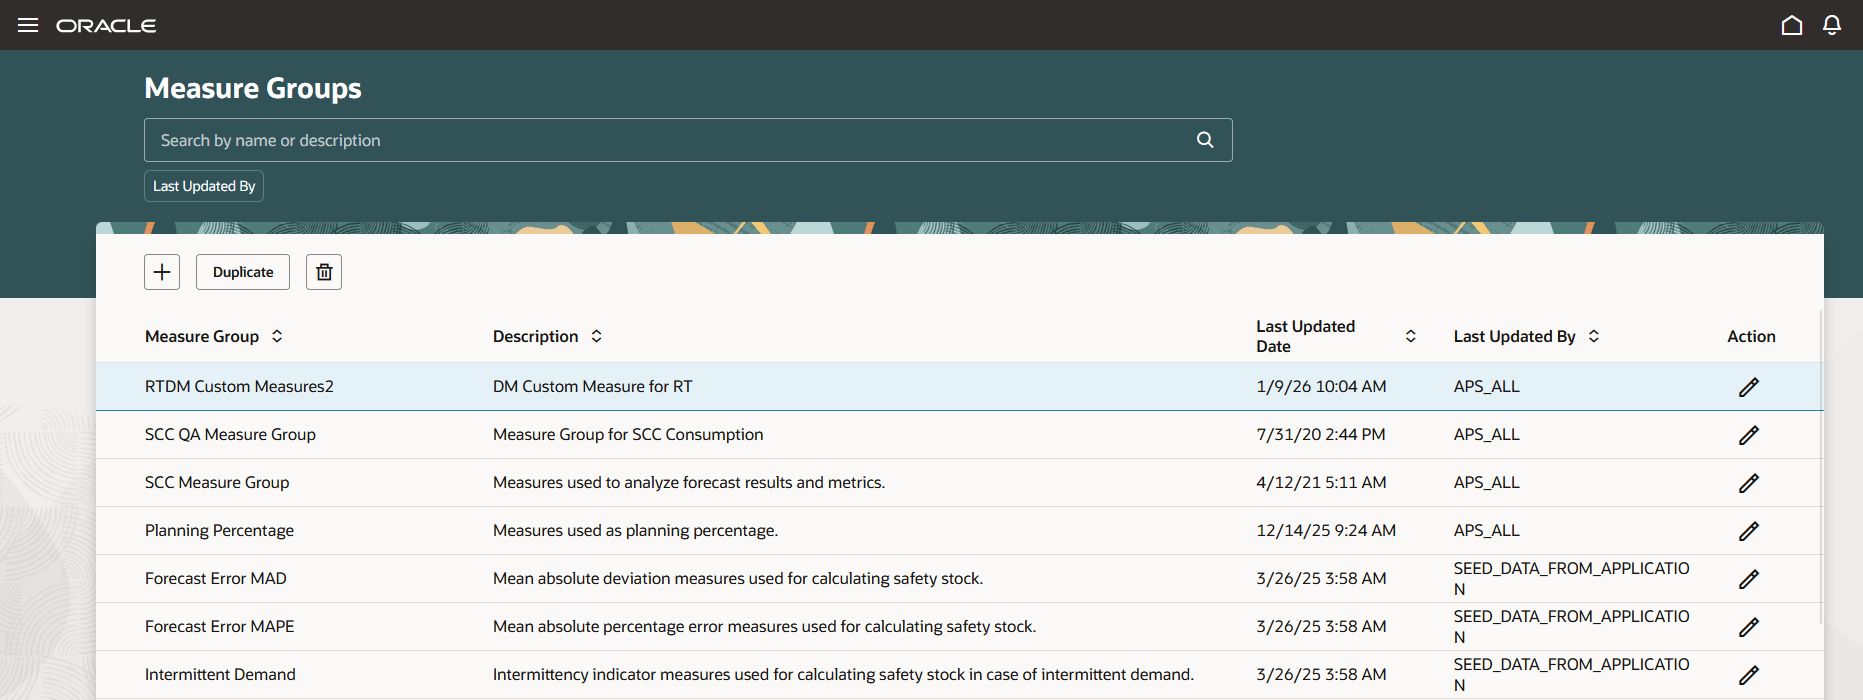This screenshot has height=700, width=1863.
Task: Edit the SCC QA Measure Group row
Action: click(x=1748, y=435)
